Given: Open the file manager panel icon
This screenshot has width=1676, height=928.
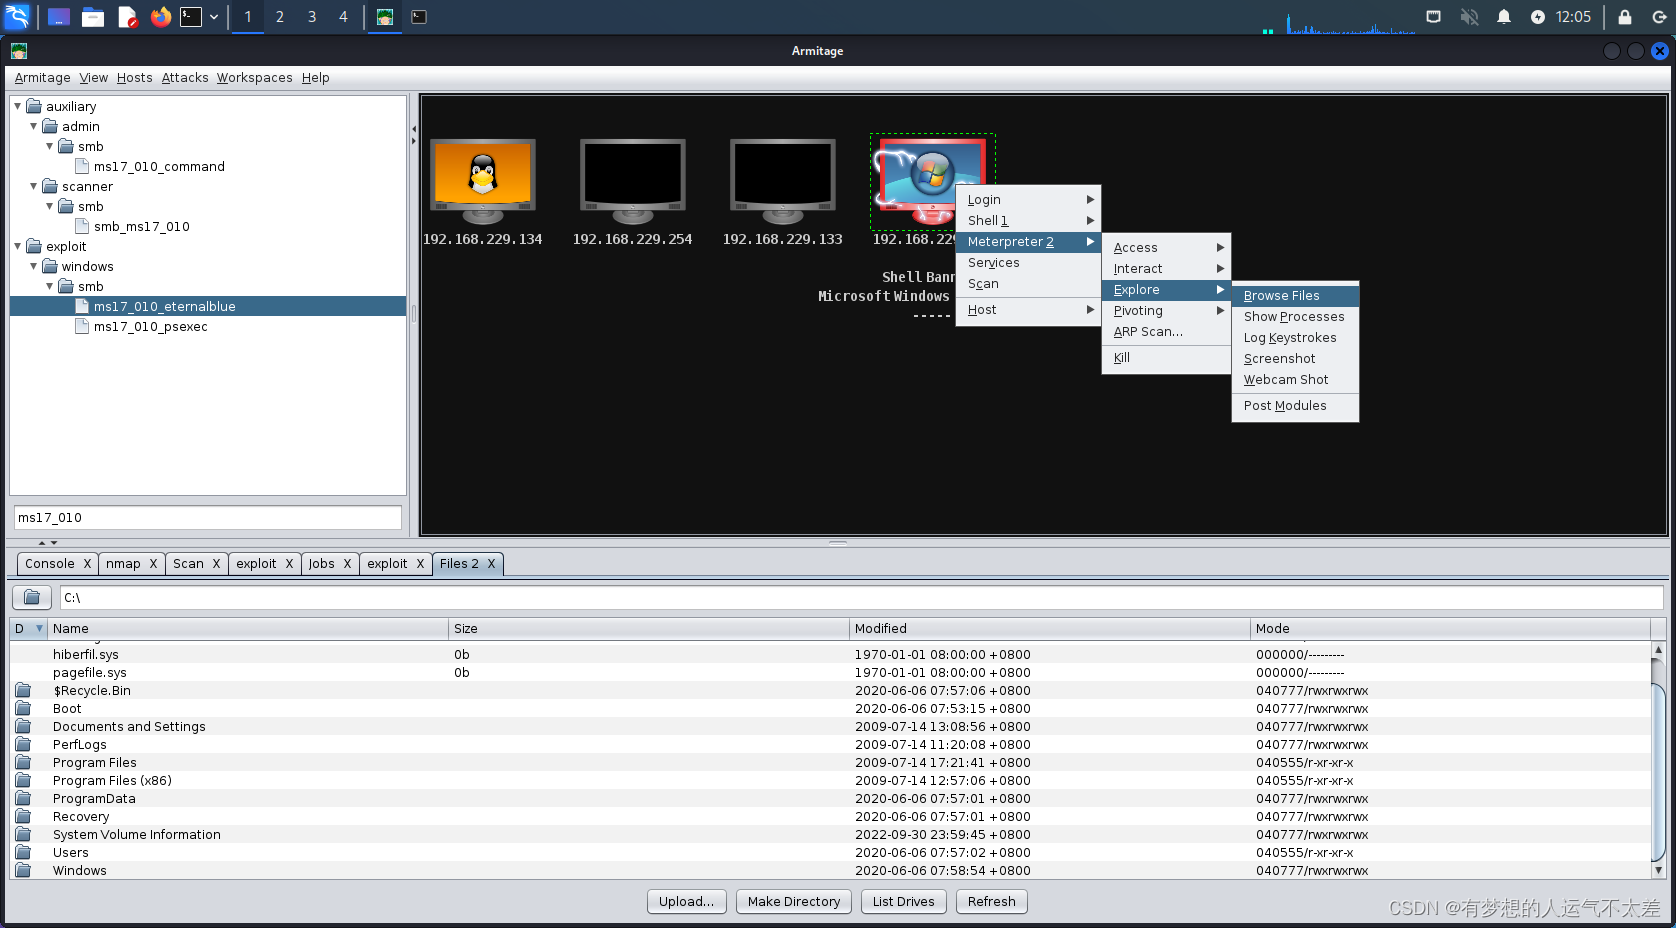Looking at the screenshot, I should (93, 17).
